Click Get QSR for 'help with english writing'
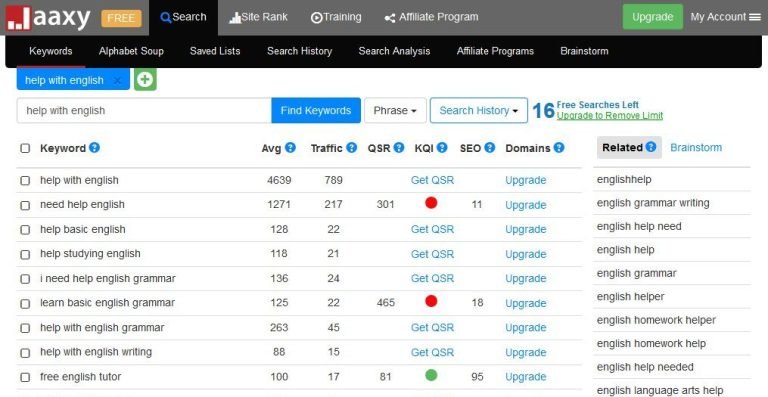 [432, 352]
